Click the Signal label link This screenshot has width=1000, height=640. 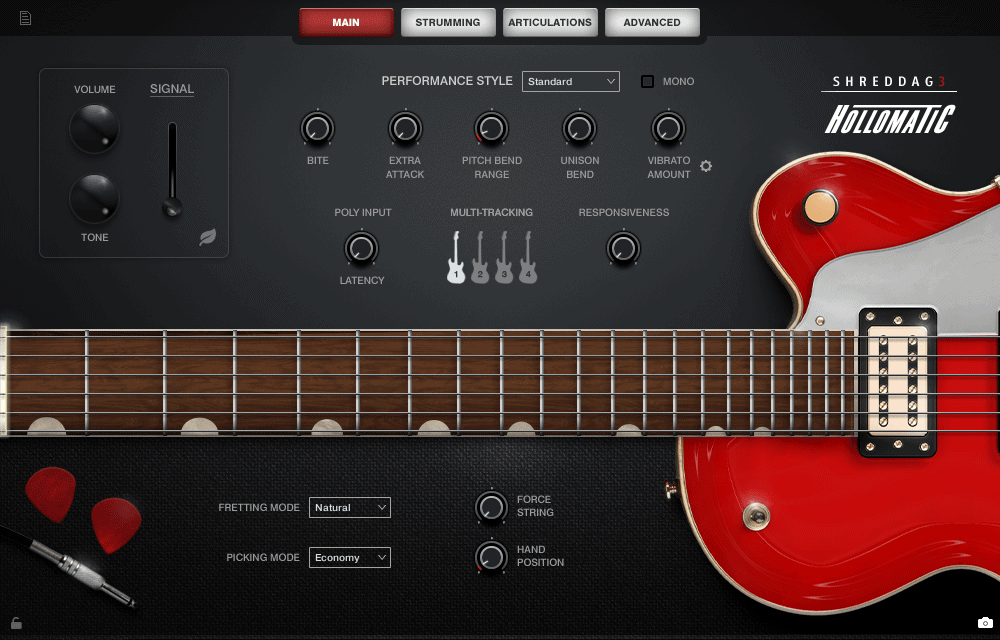[172, 89]
